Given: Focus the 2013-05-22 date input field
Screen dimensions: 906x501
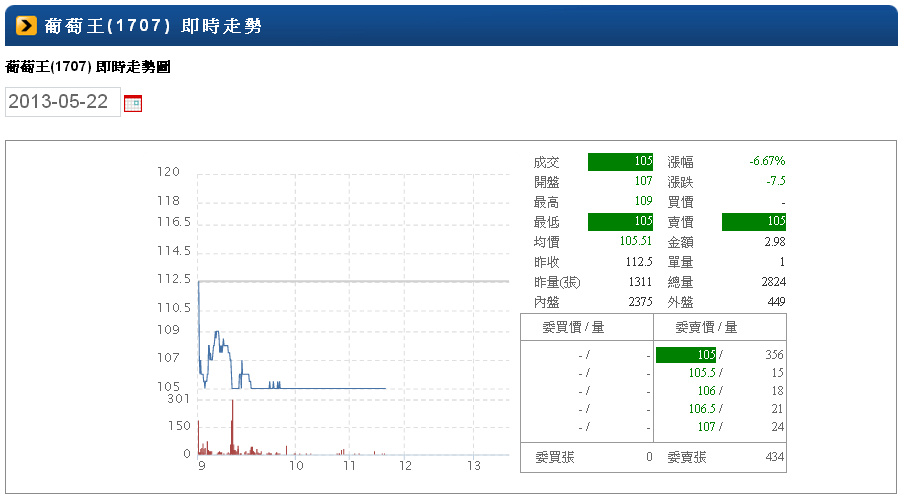Looking at the screenshot, I should tap(63, 102).
